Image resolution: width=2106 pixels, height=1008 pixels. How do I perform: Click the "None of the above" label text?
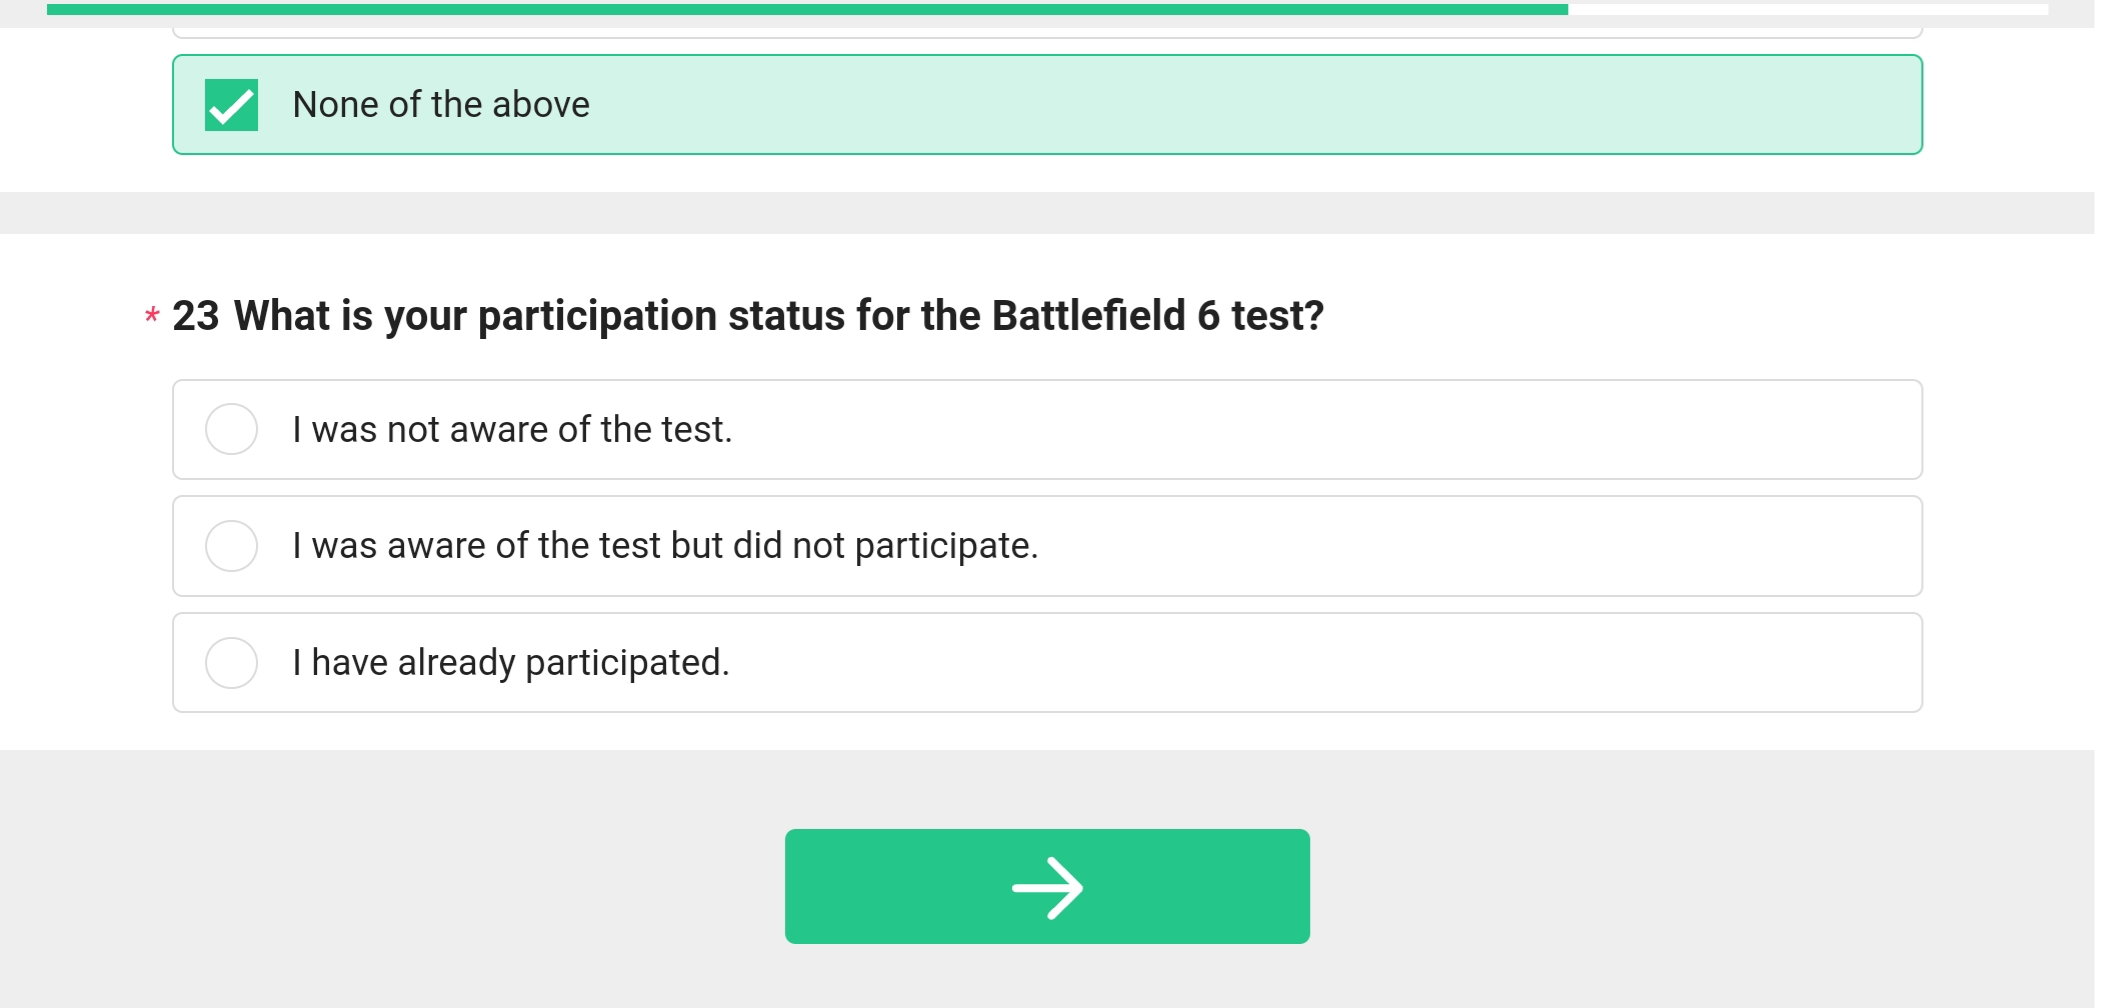(441, 105)
